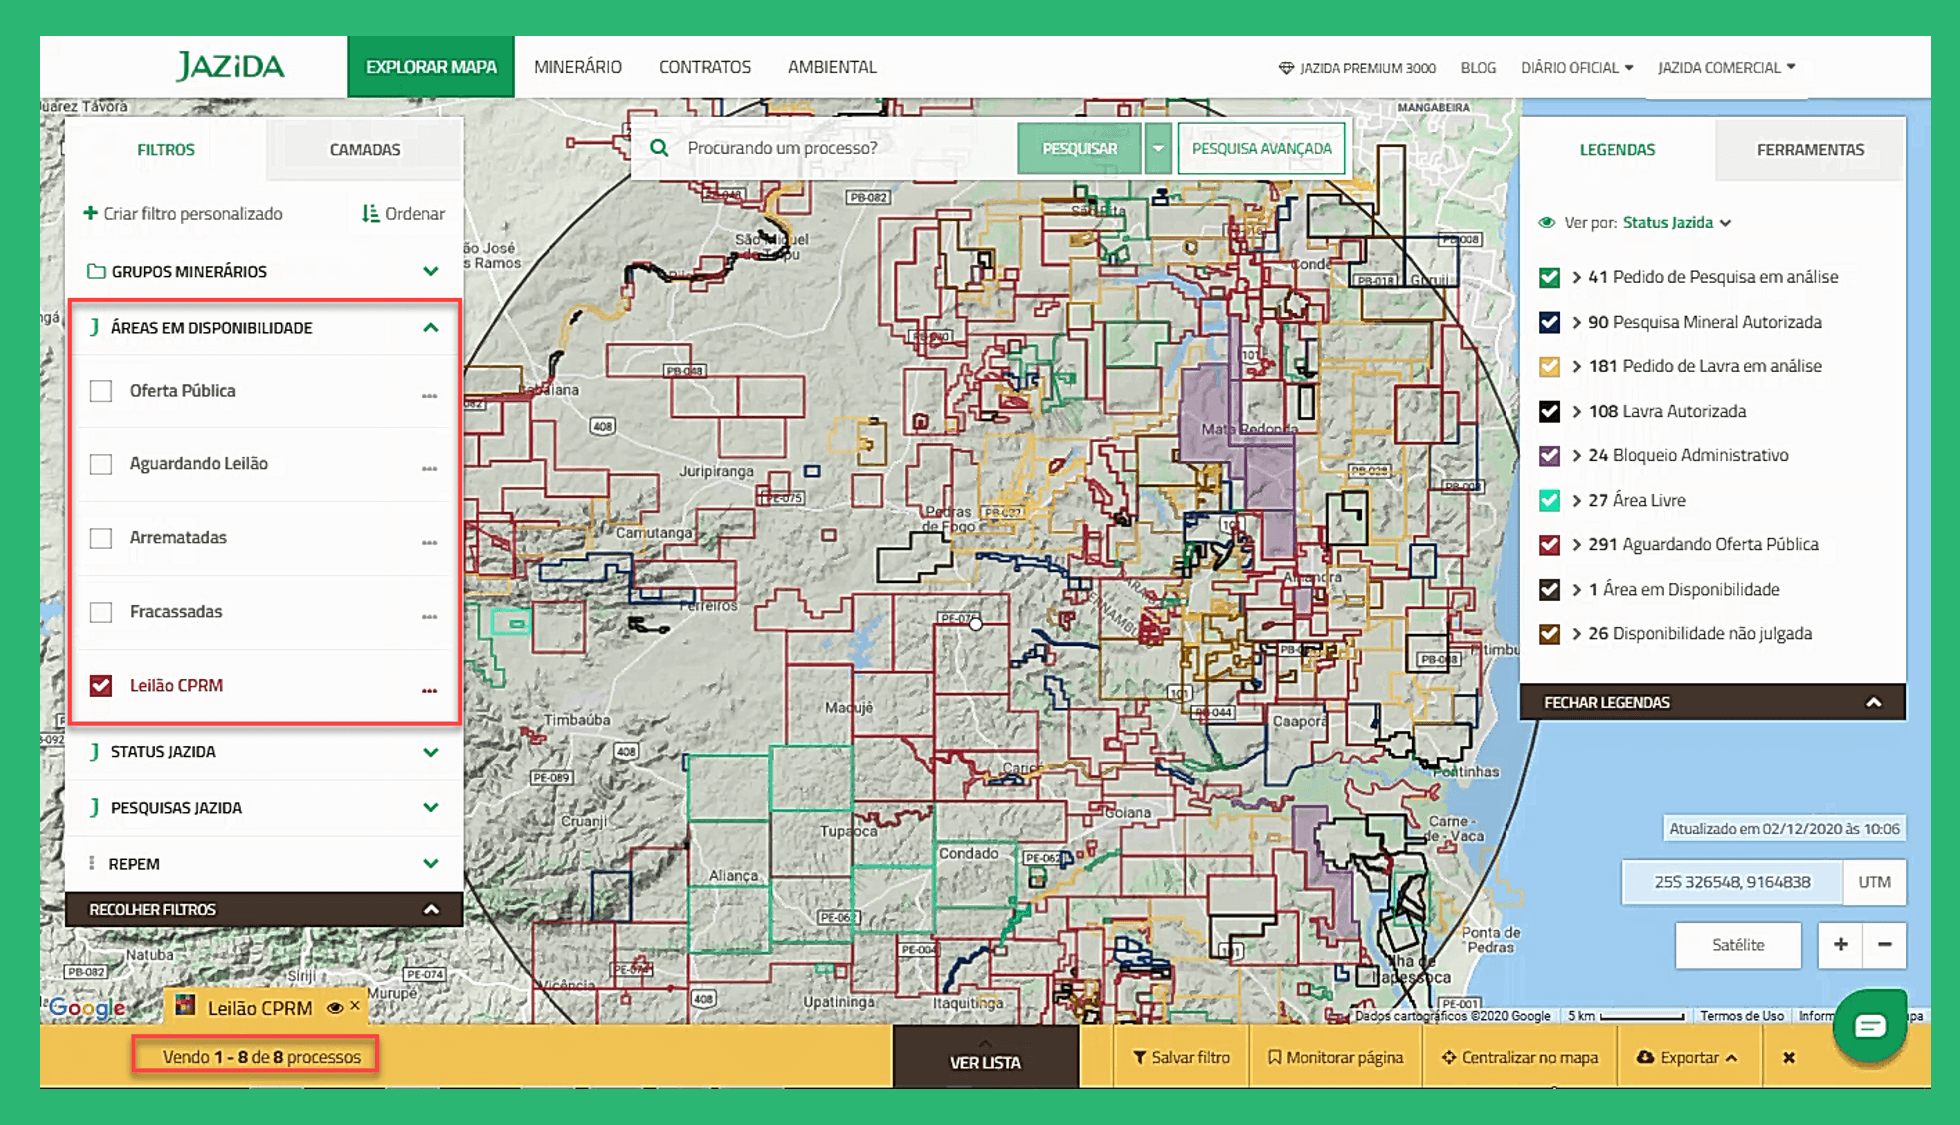1960x1125 pixels.
Task: Toggle Pedido de Pesquisa em análise legend checkbox
Action: pyautogui.click(x=1549, y=277)
